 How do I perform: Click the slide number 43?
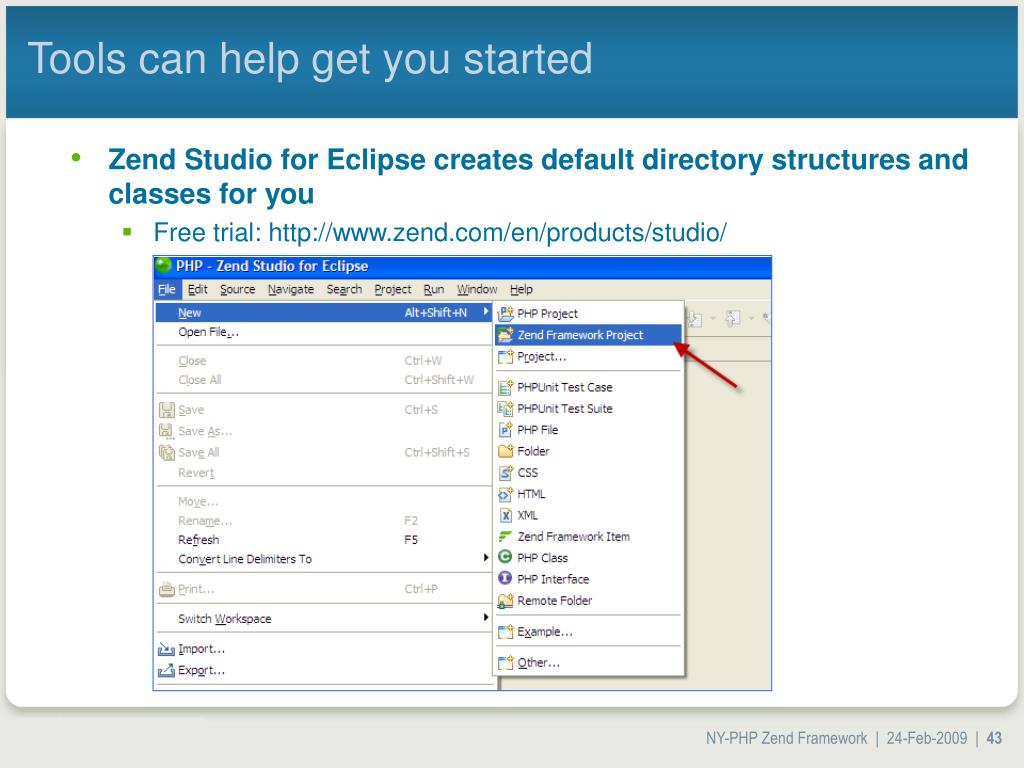994,739
